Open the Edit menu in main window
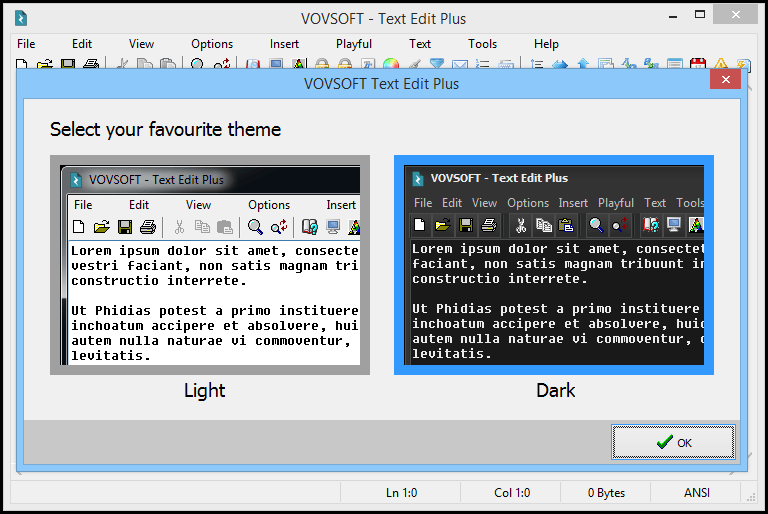 [x=82, y=44]
